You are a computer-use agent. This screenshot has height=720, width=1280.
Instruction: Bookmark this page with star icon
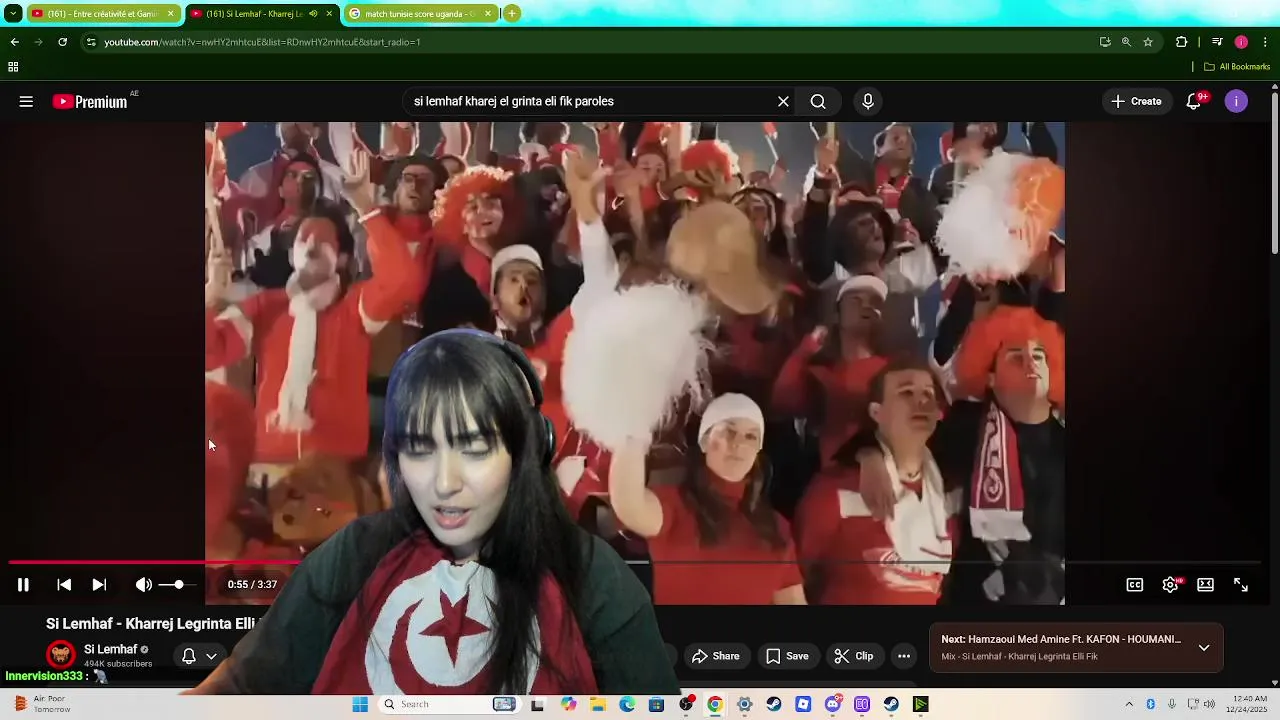pyautogui.click(x=1148, y=42)
